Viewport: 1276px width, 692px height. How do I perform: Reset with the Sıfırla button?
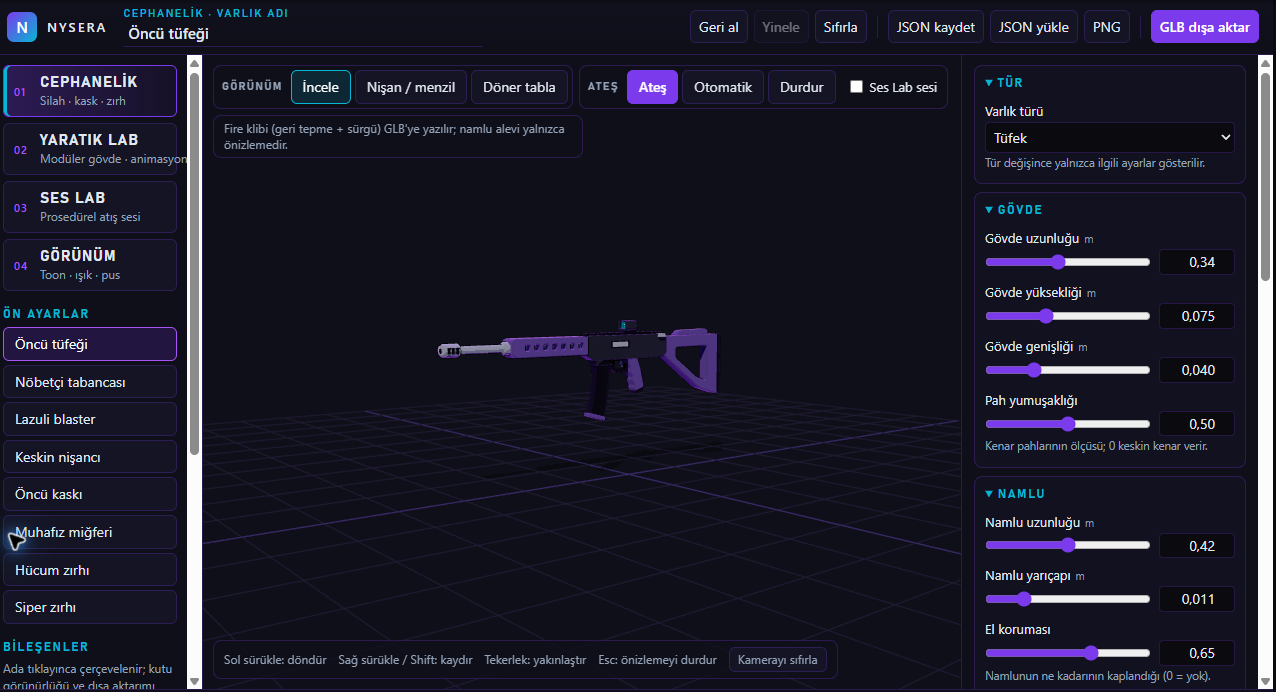click(840, 27)
